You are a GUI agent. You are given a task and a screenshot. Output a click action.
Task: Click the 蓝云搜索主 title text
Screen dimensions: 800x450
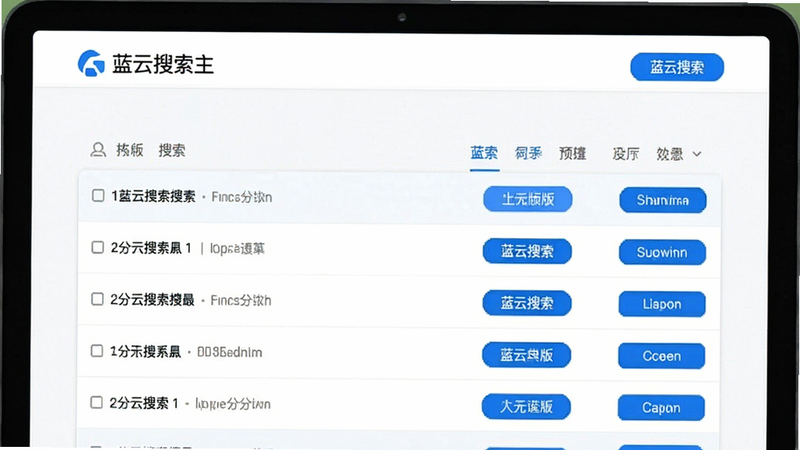pyautogui.click(x=163, y=64)
